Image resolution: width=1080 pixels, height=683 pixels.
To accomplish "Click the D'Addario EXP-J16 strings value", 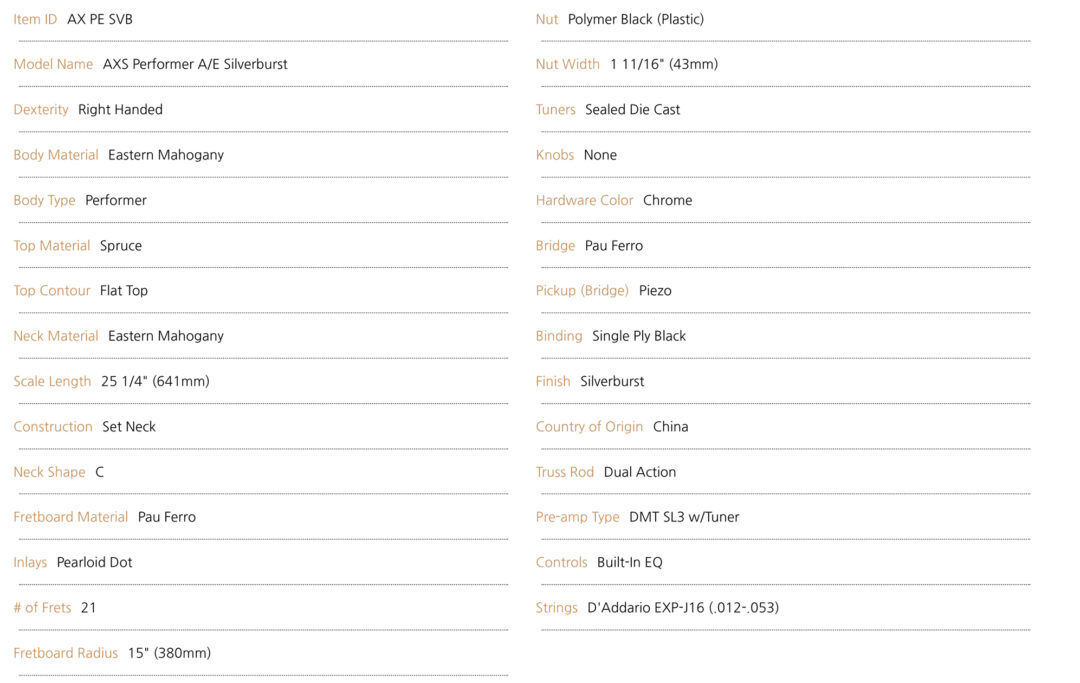I will coord(683,607).
